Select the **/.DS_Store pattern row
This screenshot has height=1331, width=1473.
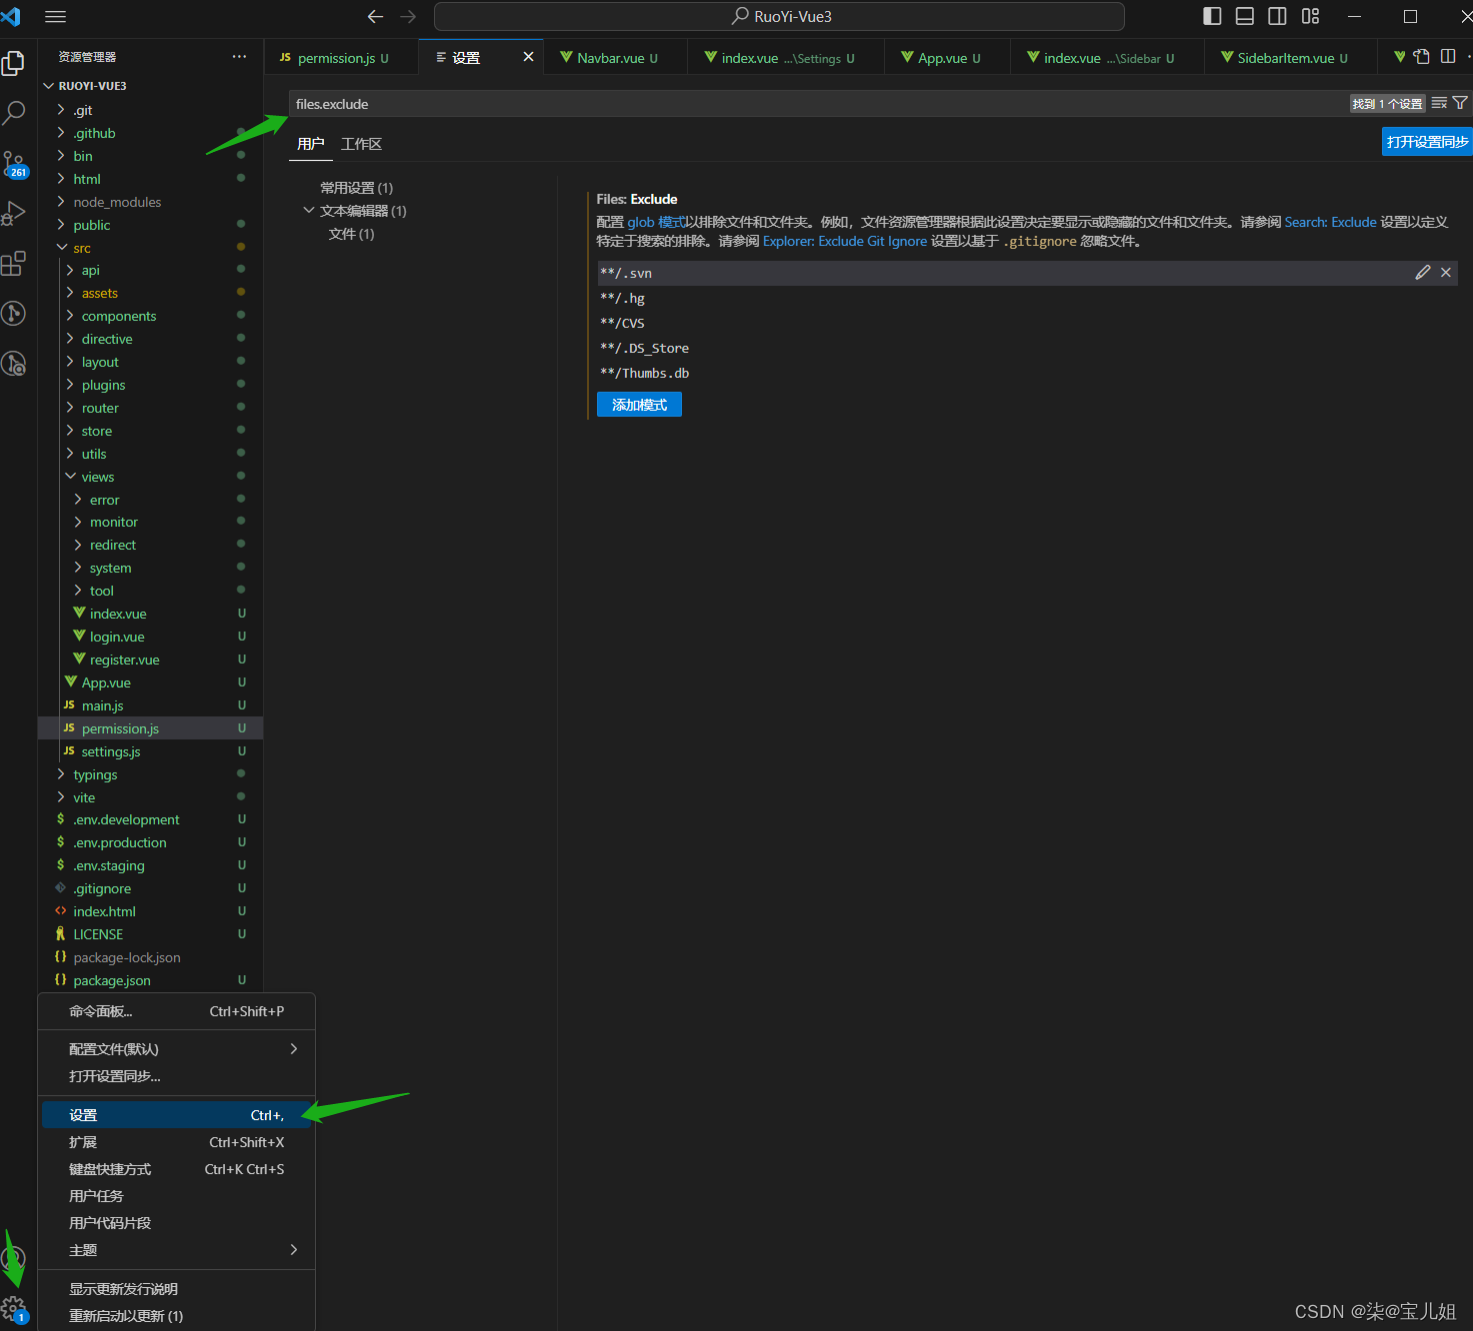pos(1026,348)
